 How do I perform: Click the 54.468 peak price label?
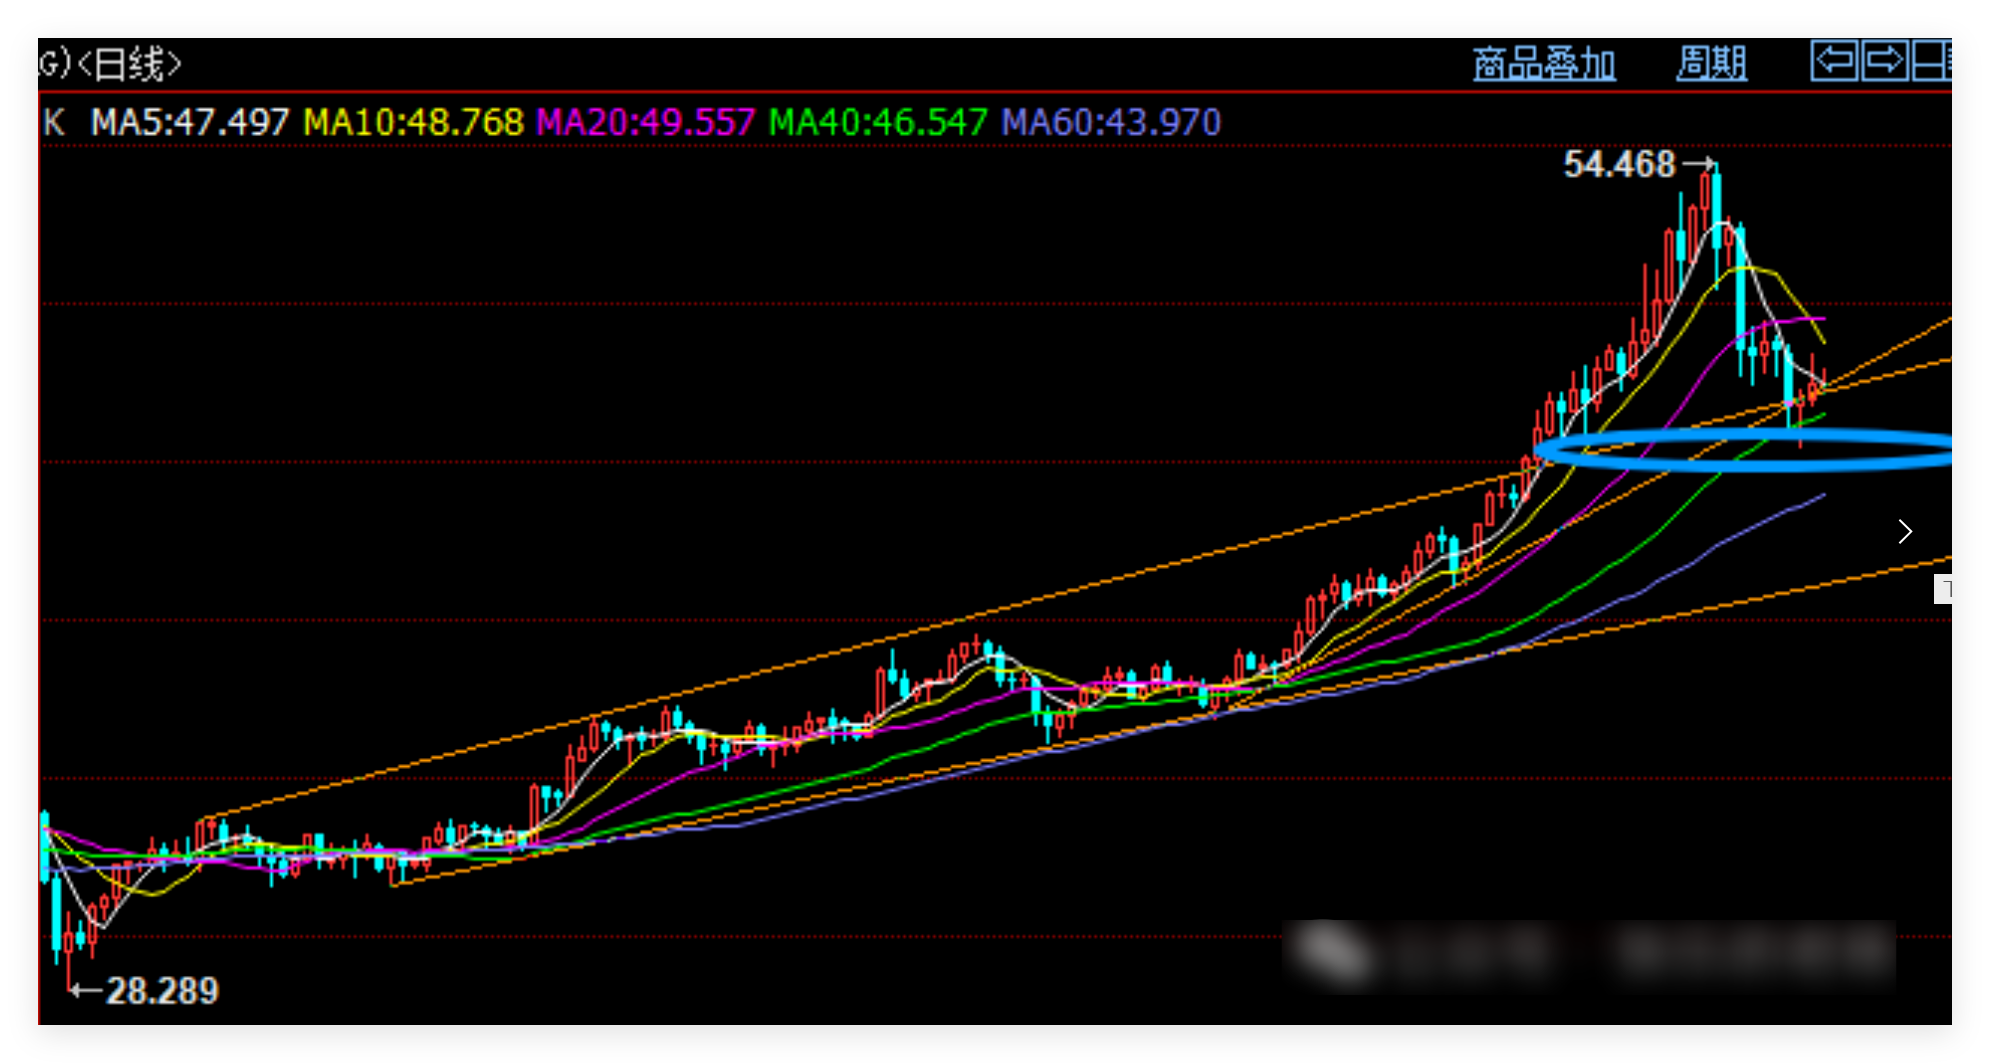[1618, 164]
